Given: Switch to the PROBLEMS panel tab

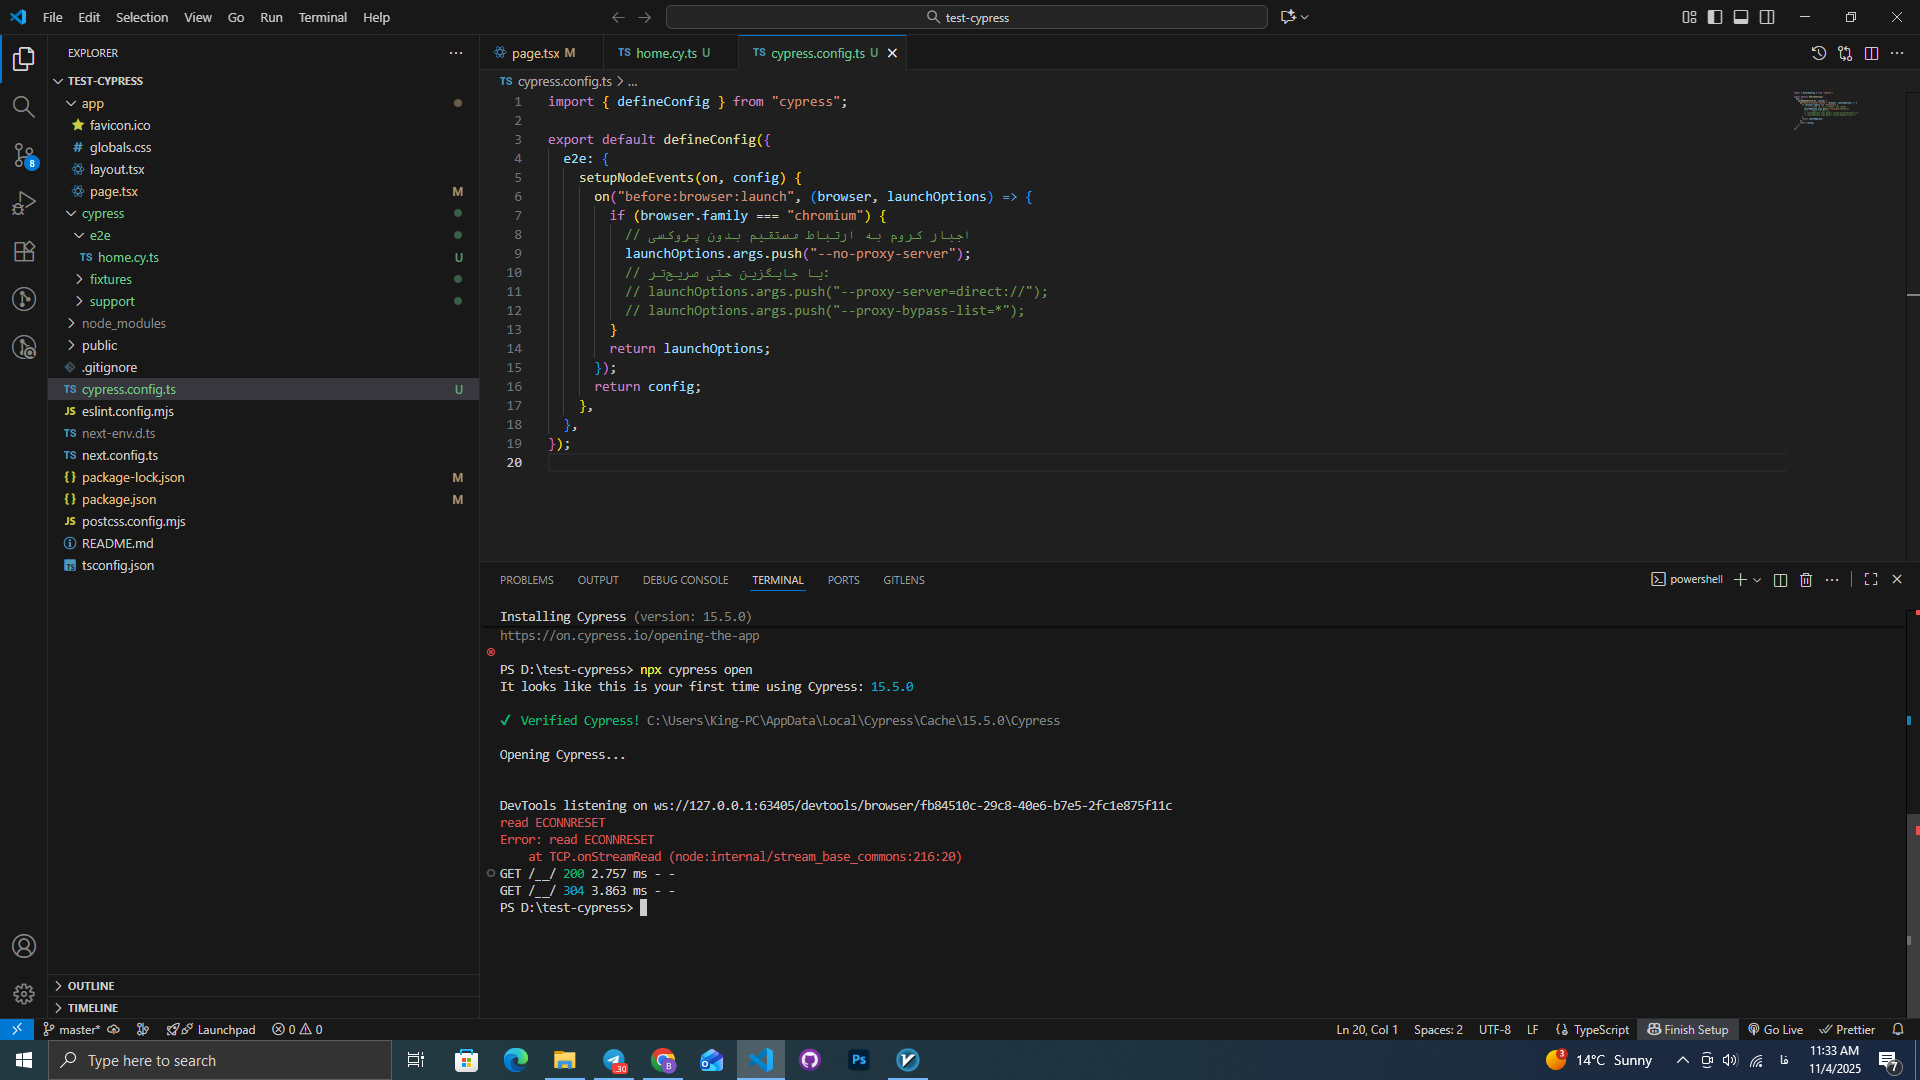Looking at the screenshot, I should pyautogui.click(x=526, y=580).
